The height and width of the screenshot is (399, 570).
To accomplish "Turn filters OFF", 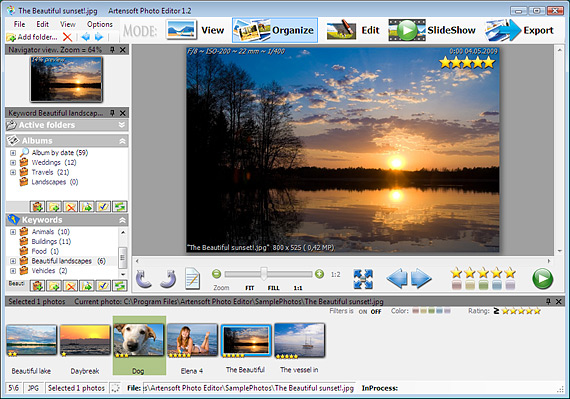I will click(376, 312).
